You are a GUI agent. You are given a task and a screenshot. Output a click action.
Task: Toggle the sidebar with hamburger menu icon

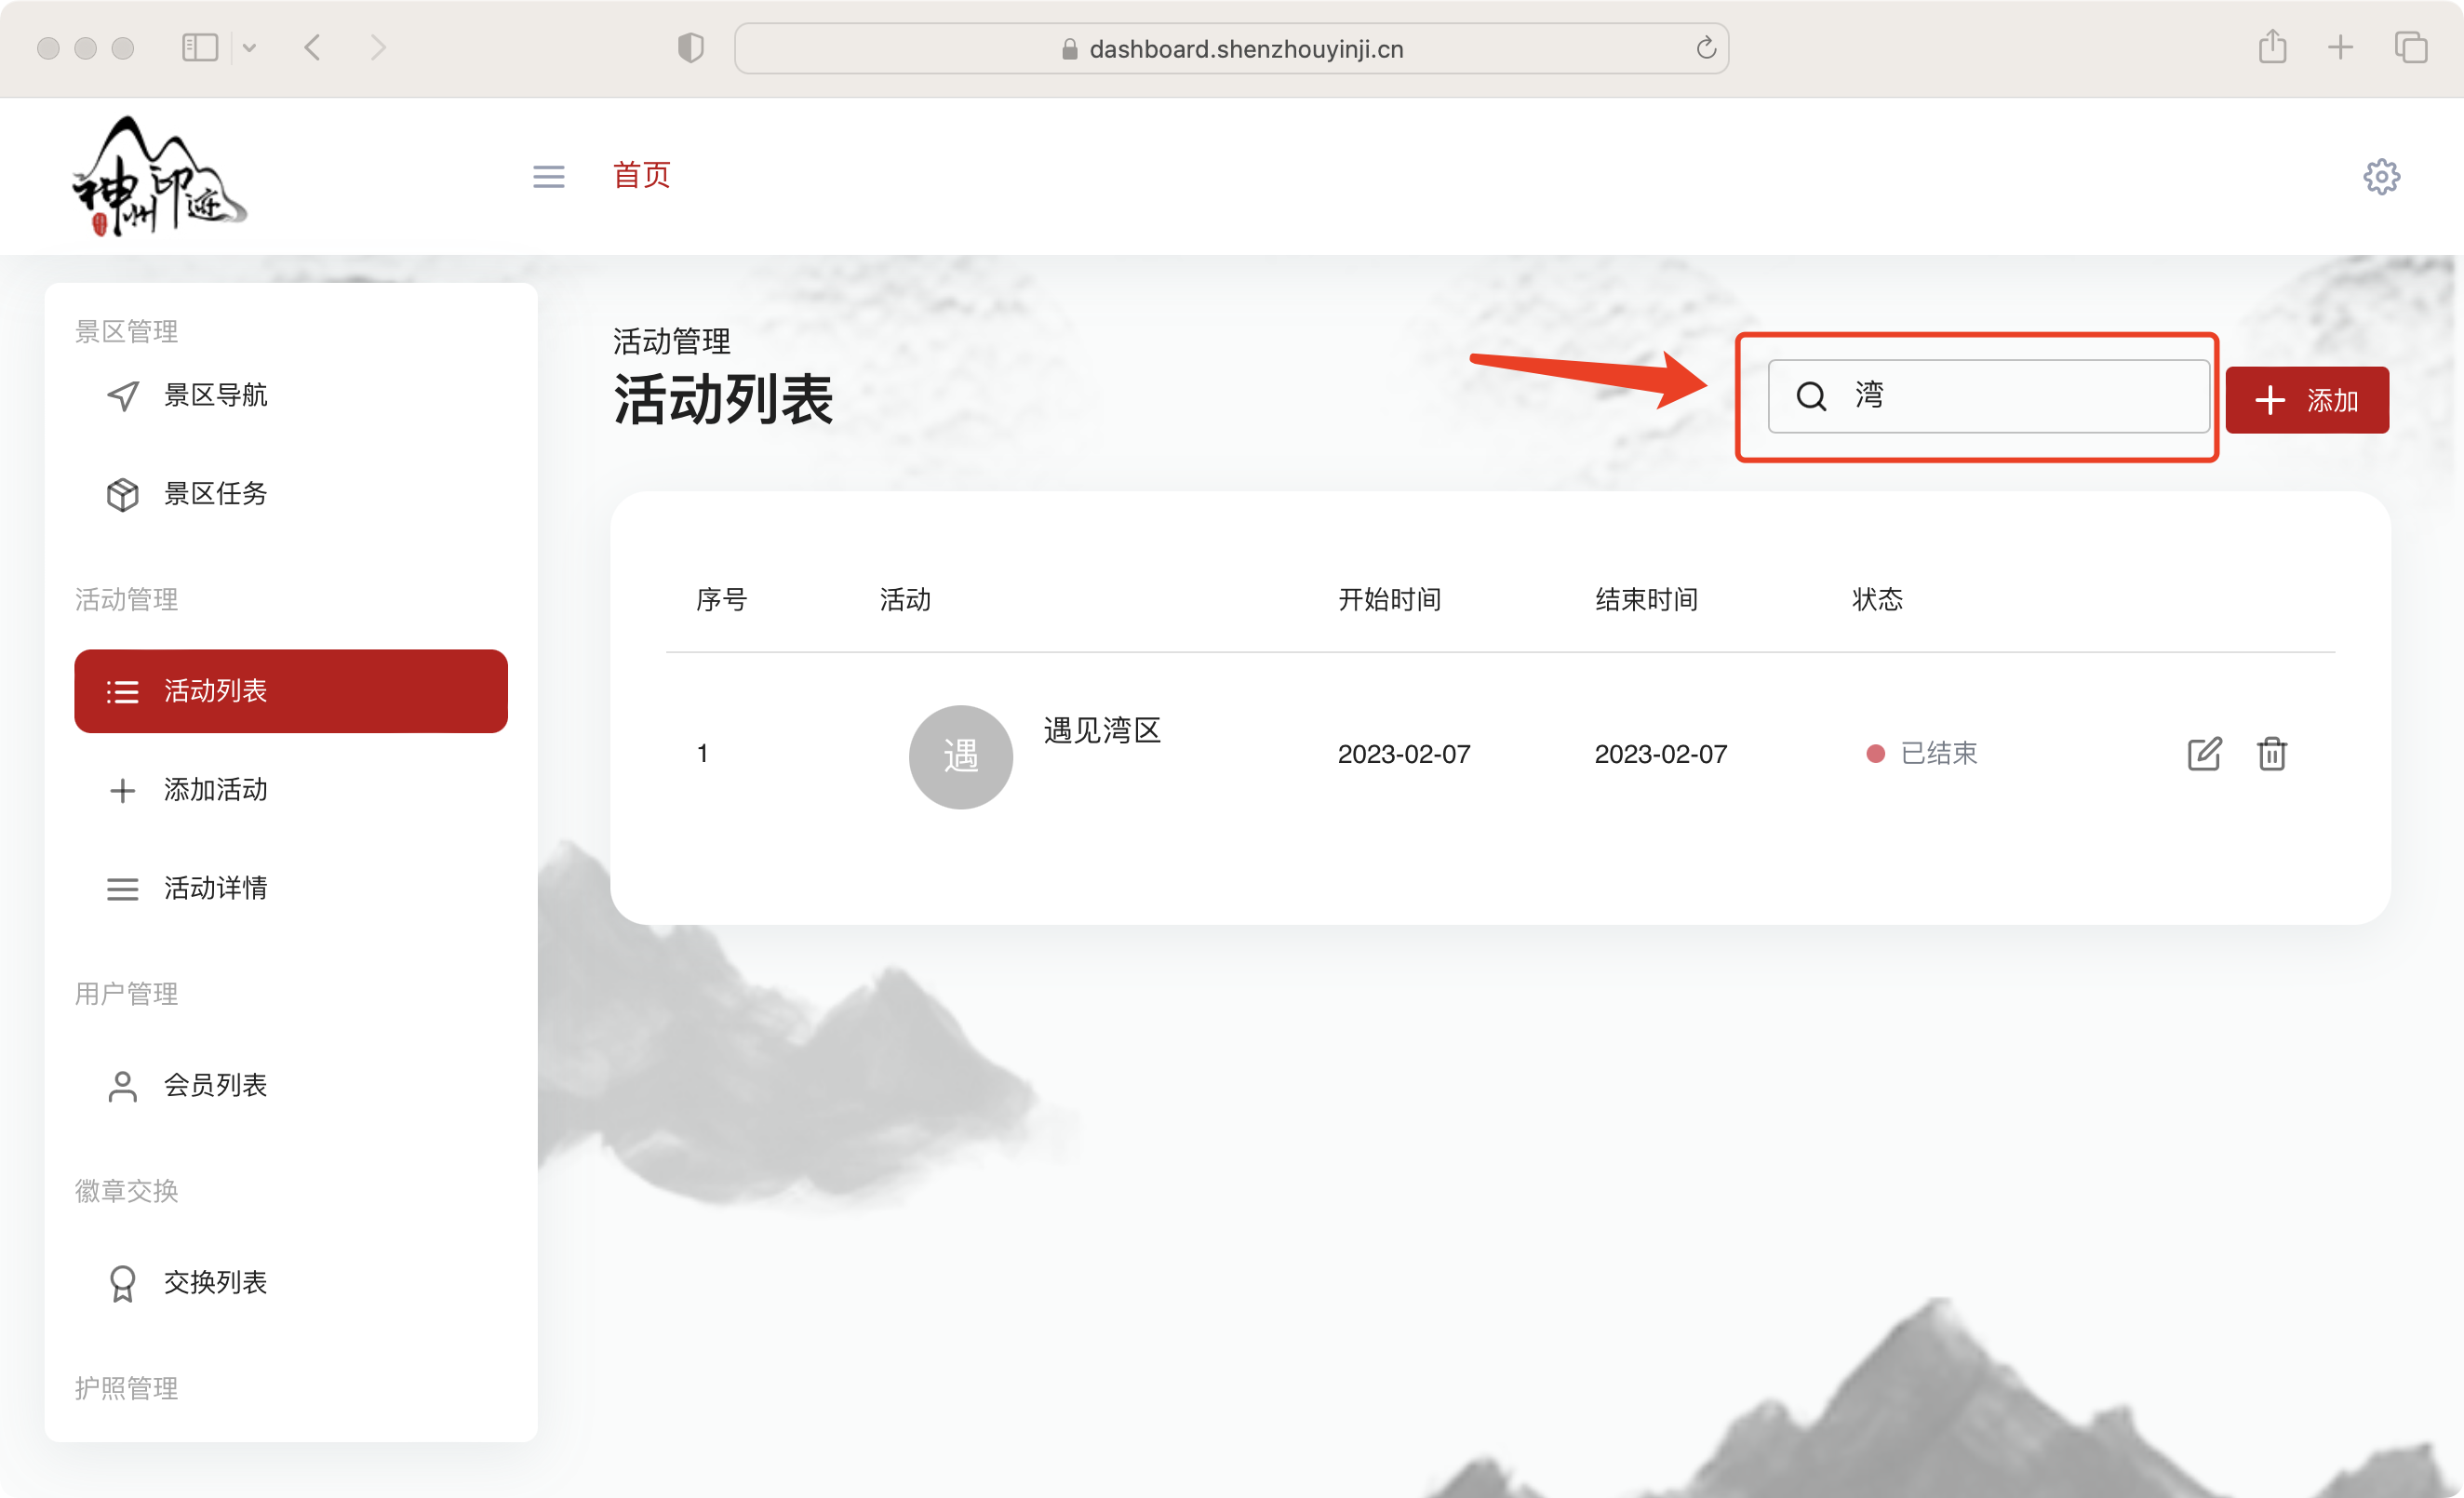tap(548, 176)
